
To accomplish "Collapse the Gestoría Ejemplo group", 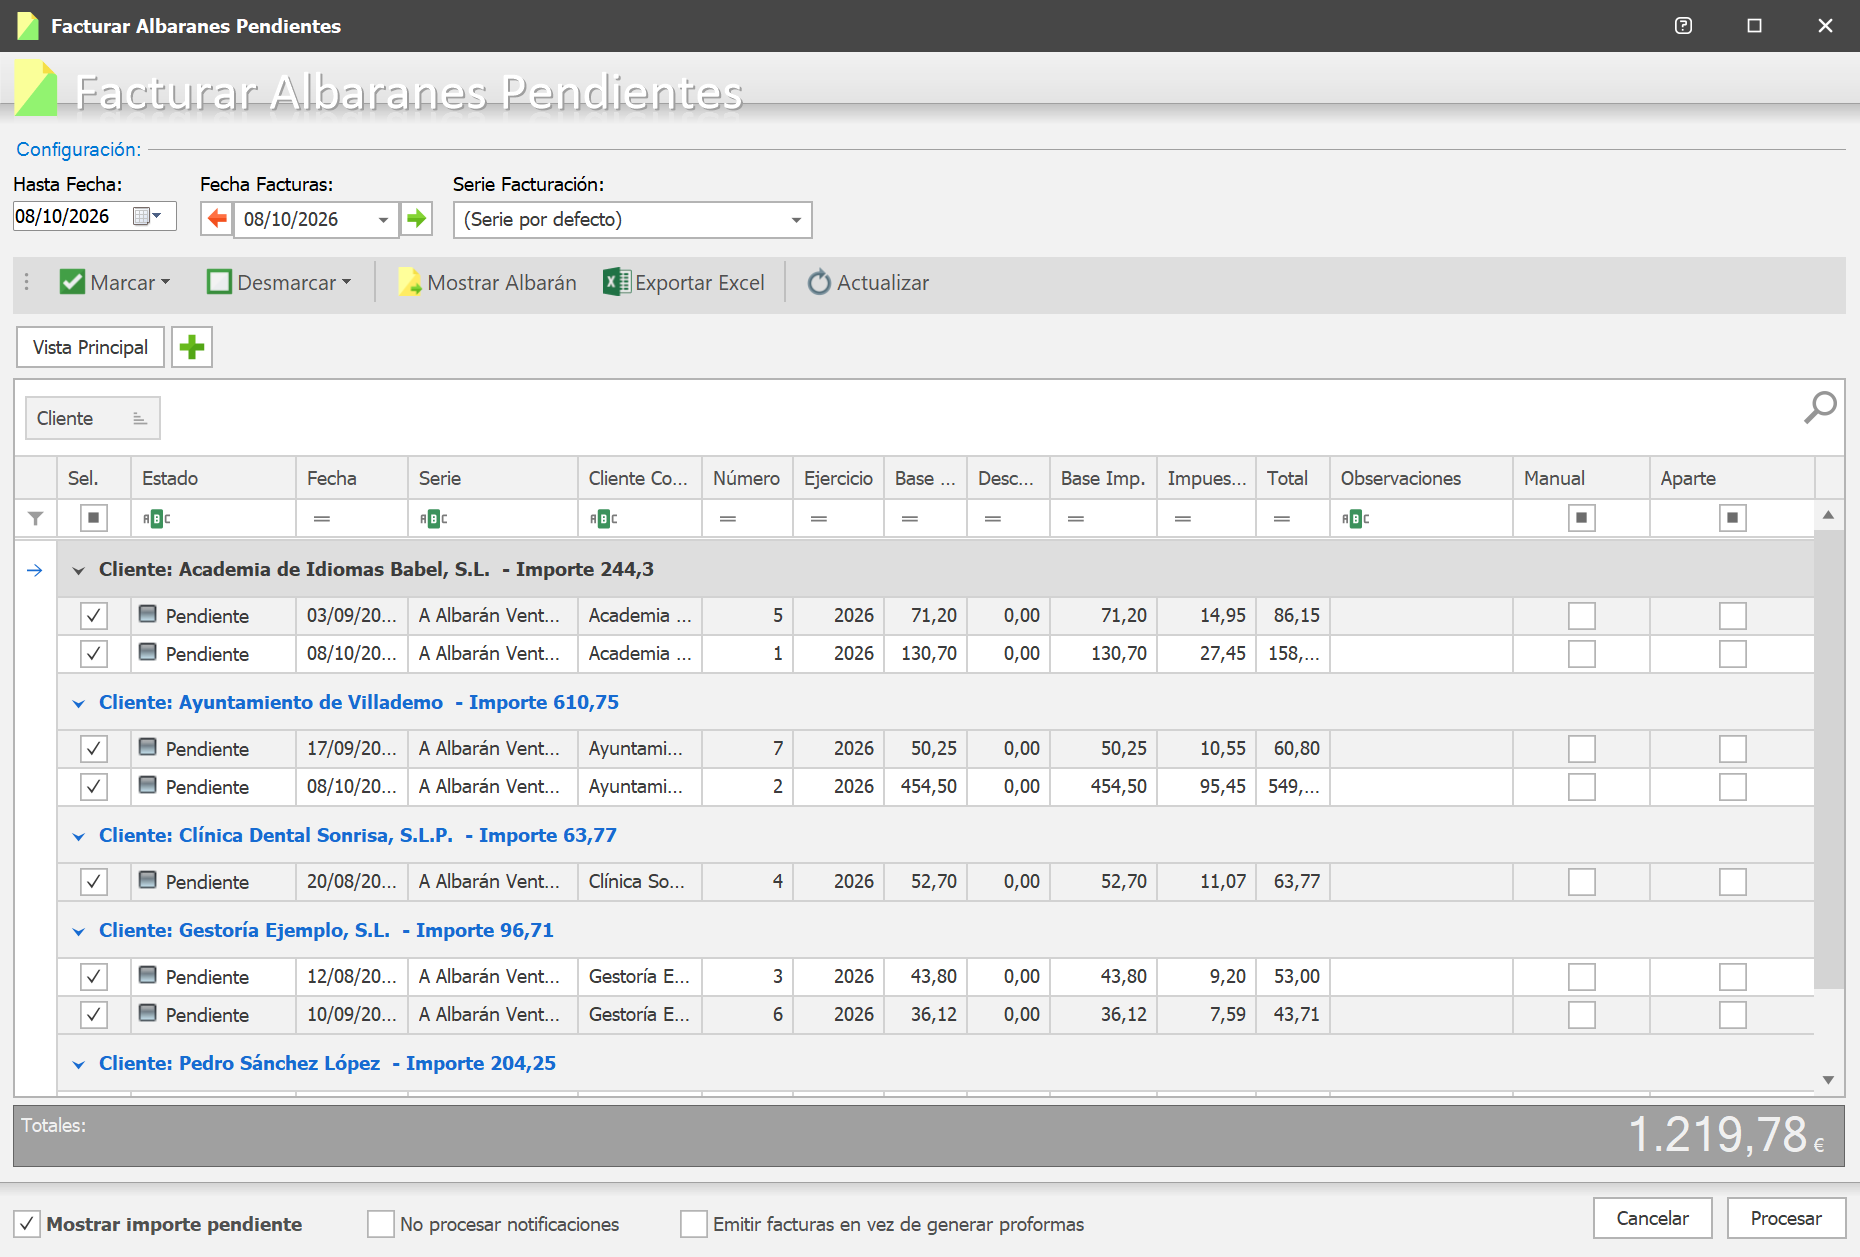I will (79, 931).
